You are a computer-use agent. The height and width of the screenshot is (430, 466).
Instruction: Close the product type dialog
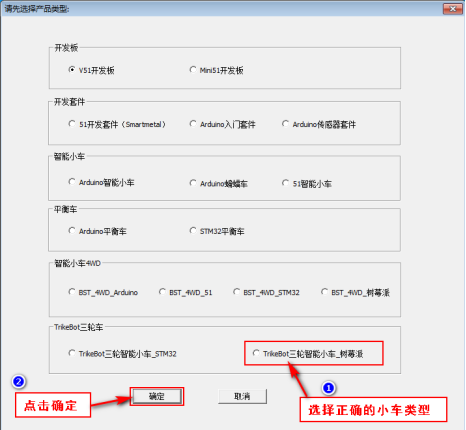(452, 9)
